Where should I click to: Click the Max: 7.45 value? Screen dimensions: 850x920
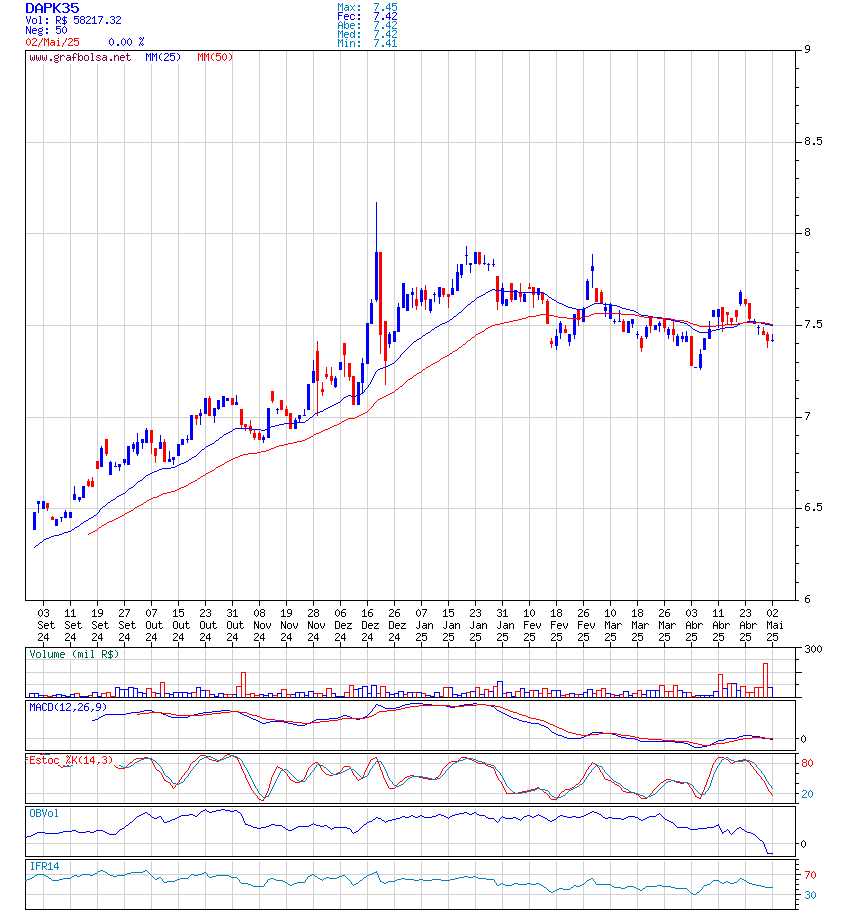click(367, 7)
